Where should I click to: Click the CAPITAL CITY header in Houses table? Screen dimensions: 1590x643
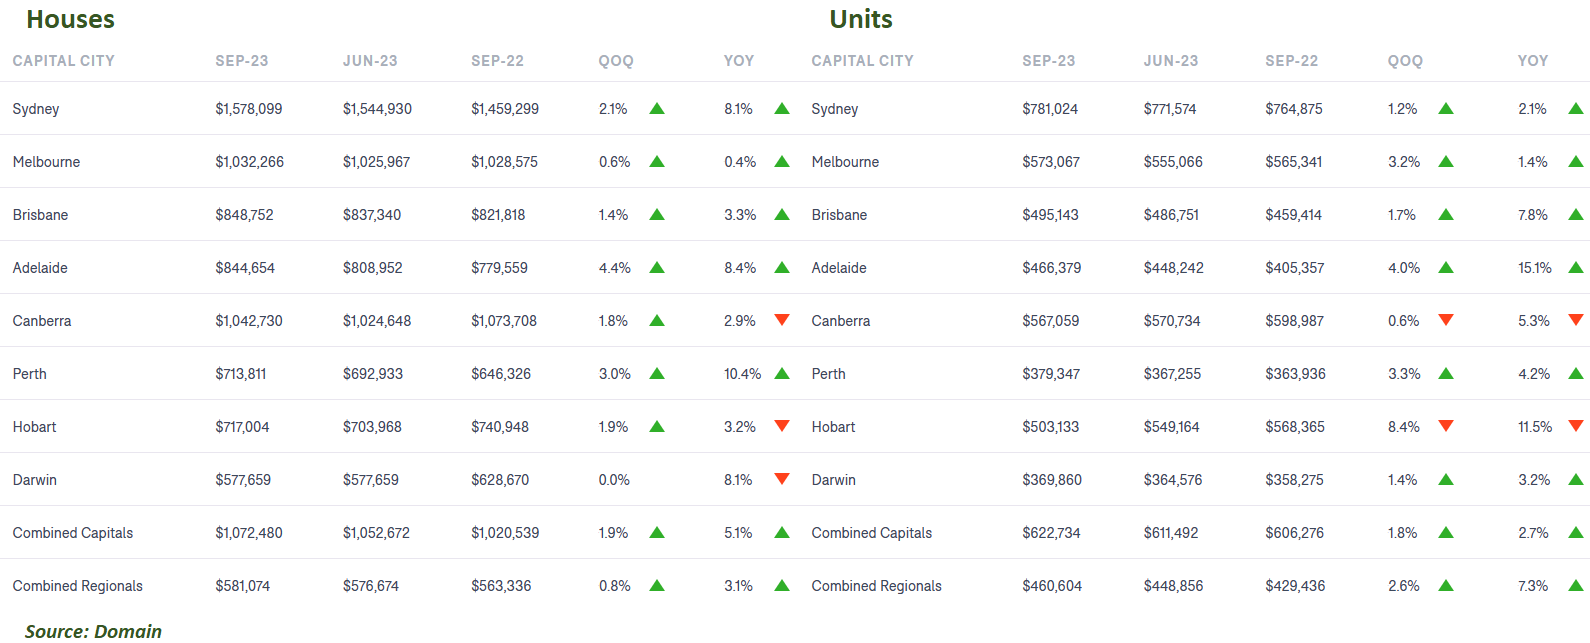[x=63, y=61]
